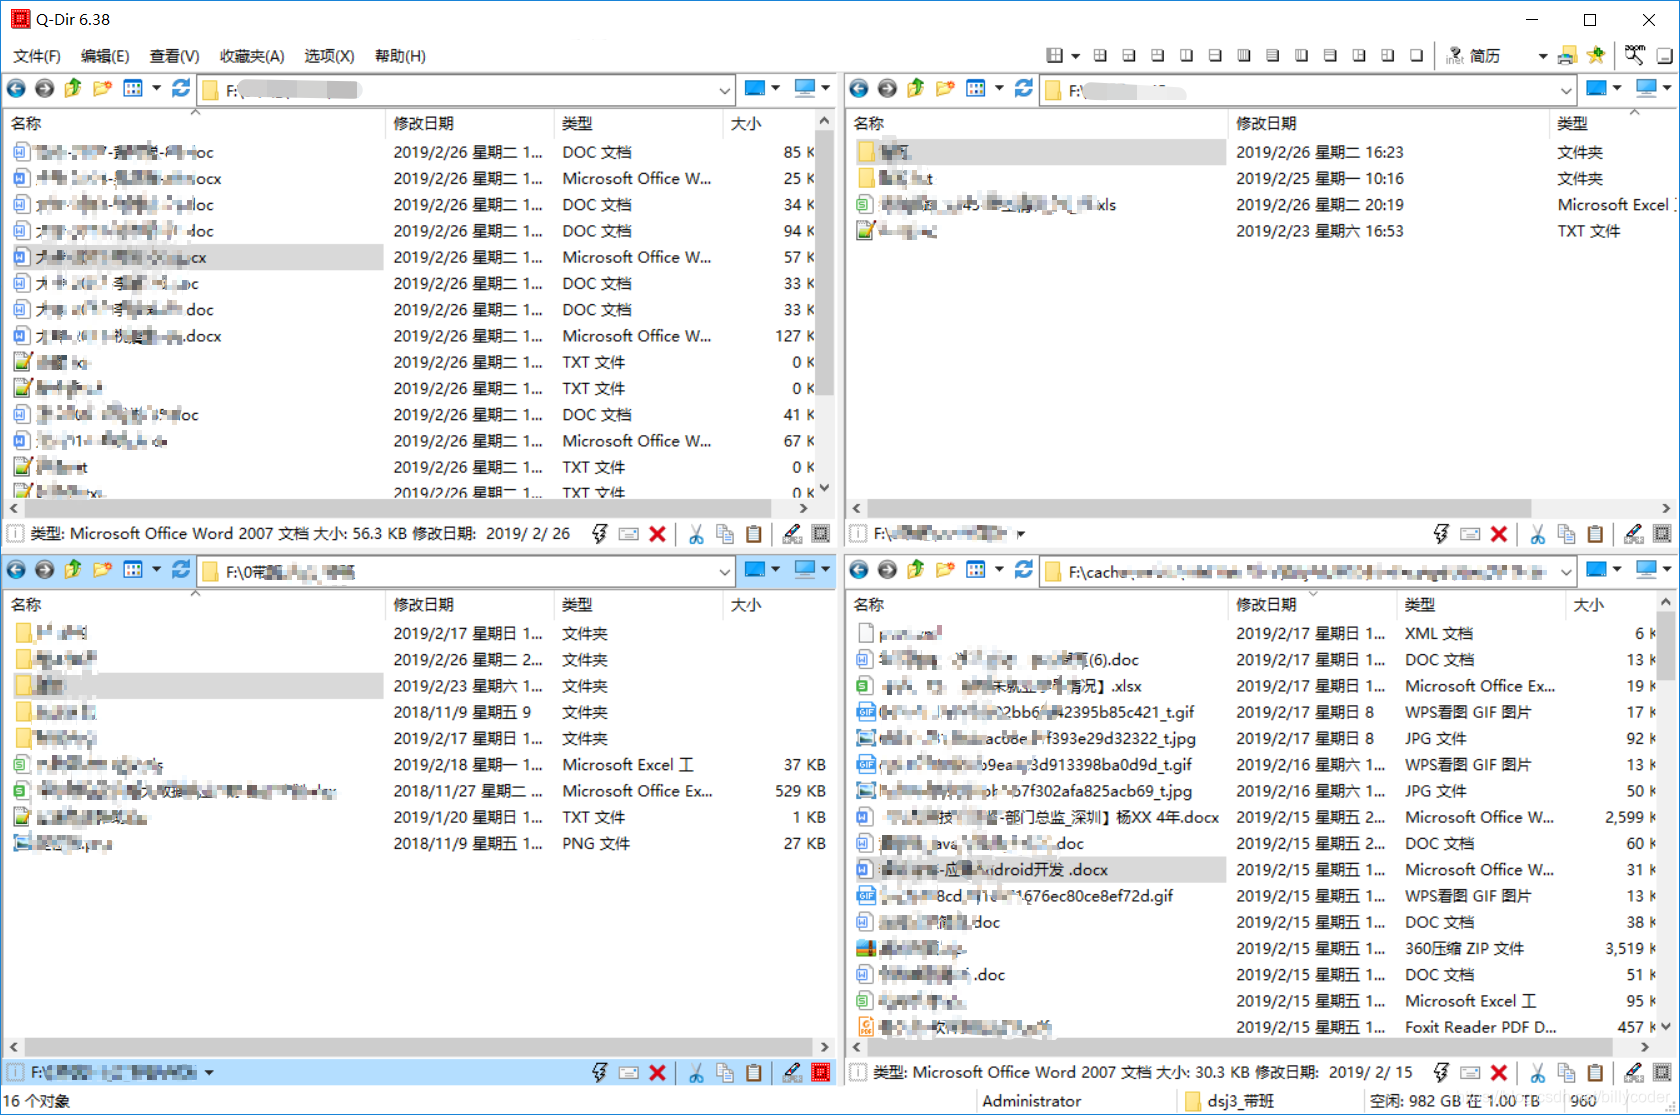This screenshot has height=1115, width=1680.
Task: Click Forward arrow in top-left pane
Action: tap(44, 89)
